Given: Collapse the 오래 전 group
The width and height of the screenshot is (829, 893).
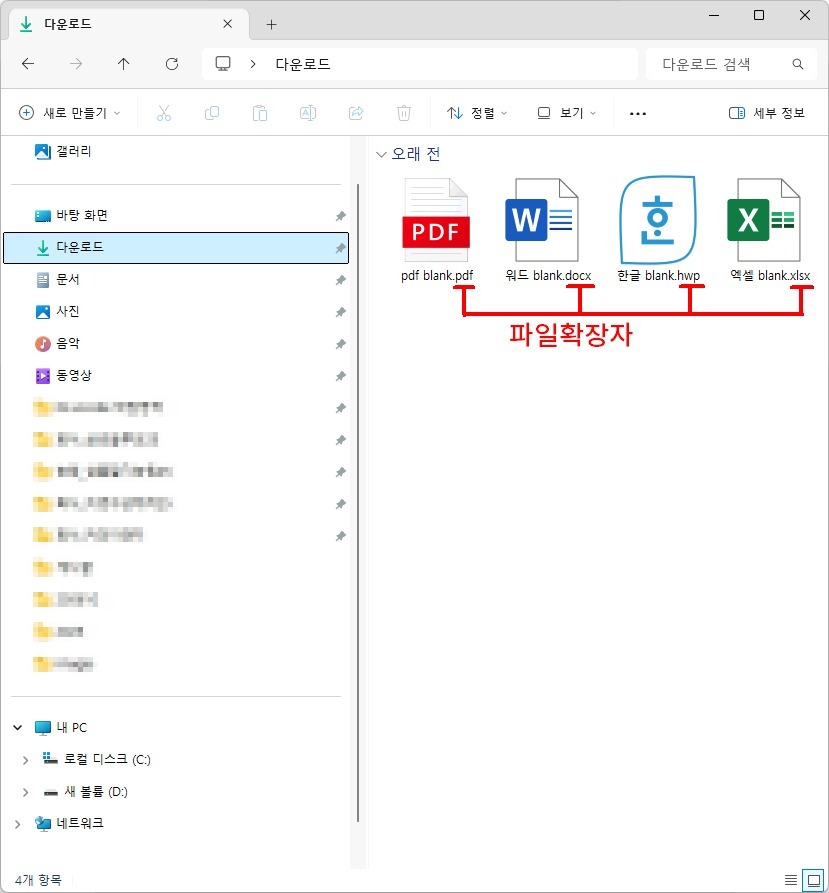Looking at the screenshot, I should 381,154.
